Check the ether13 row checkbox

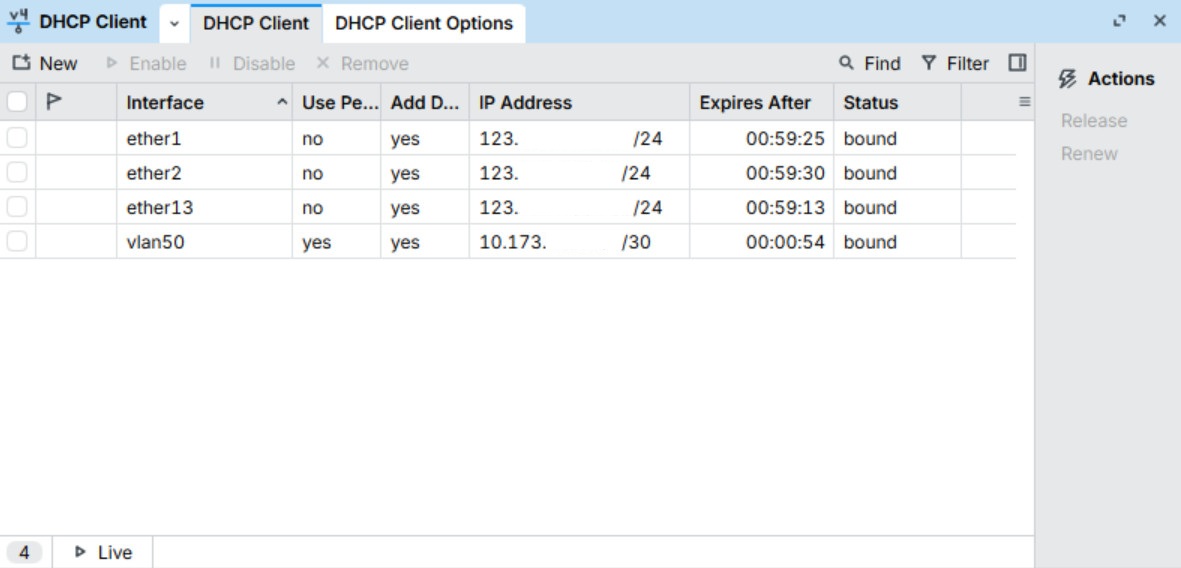(x=17, y=207)
